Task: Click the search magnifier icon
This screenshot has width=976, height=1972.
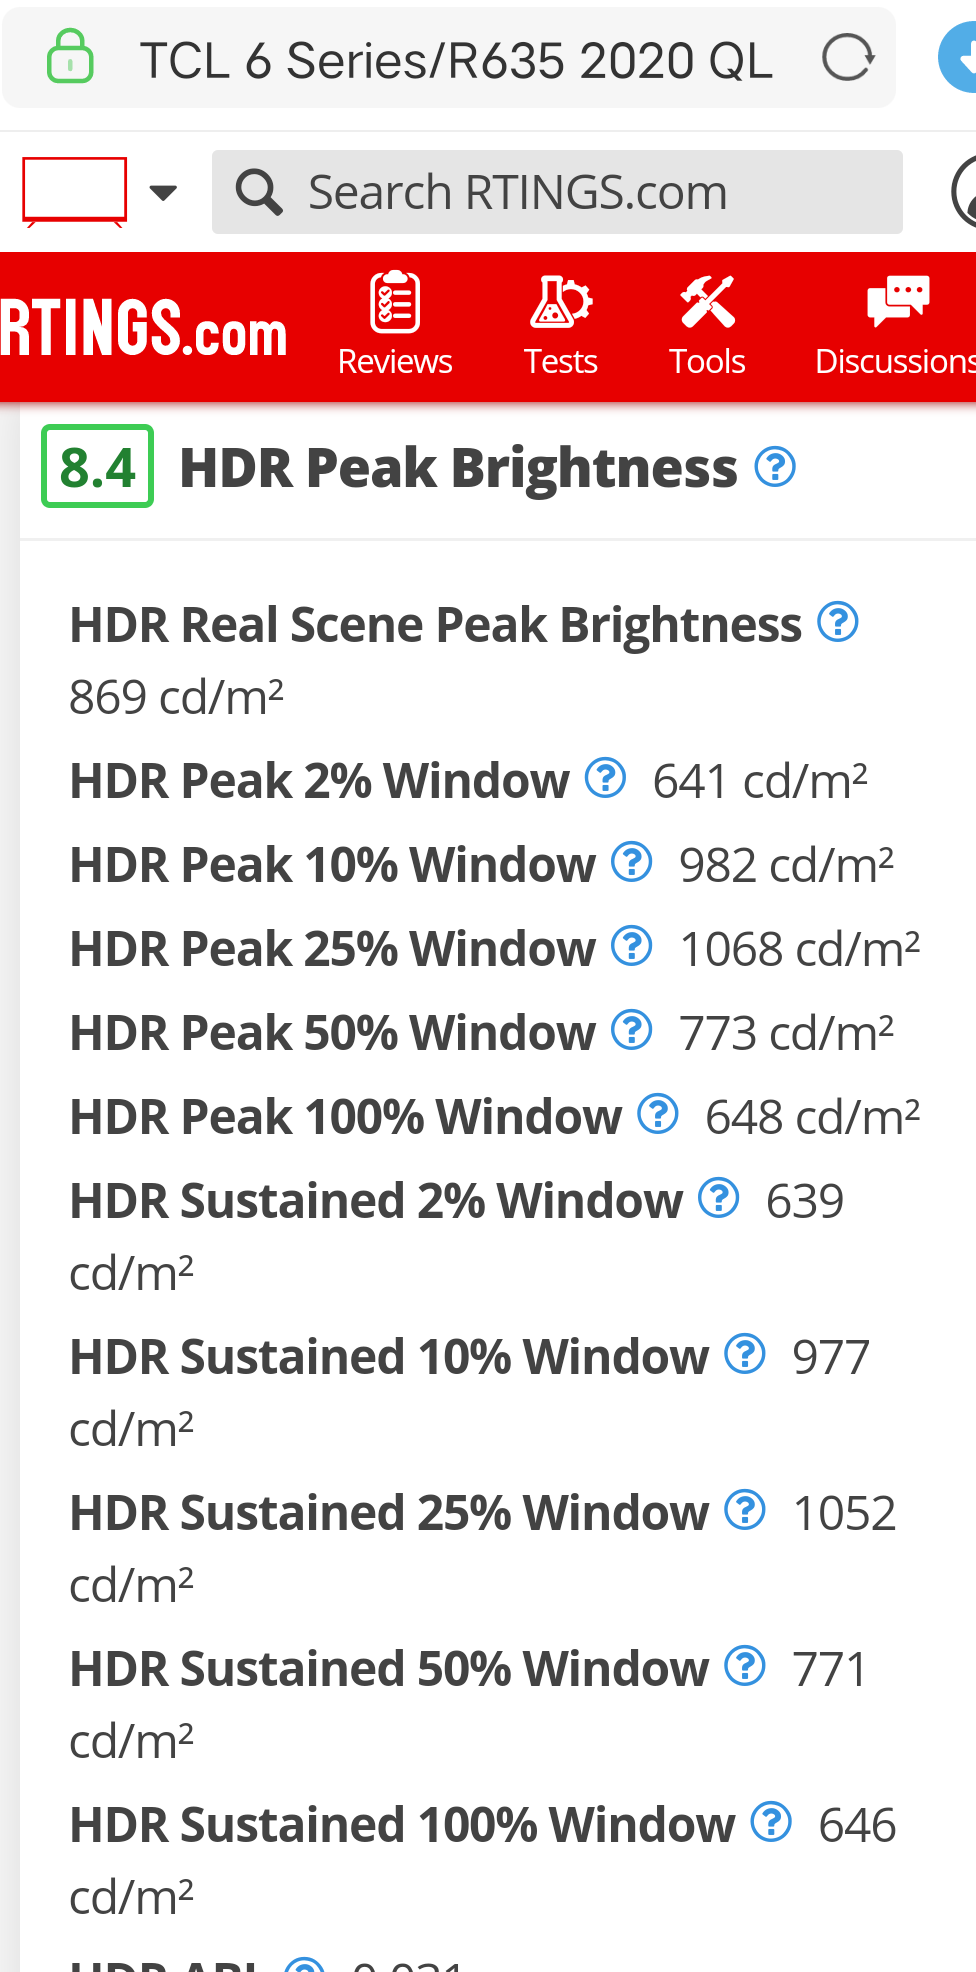Action: click(x=259, y=192)
